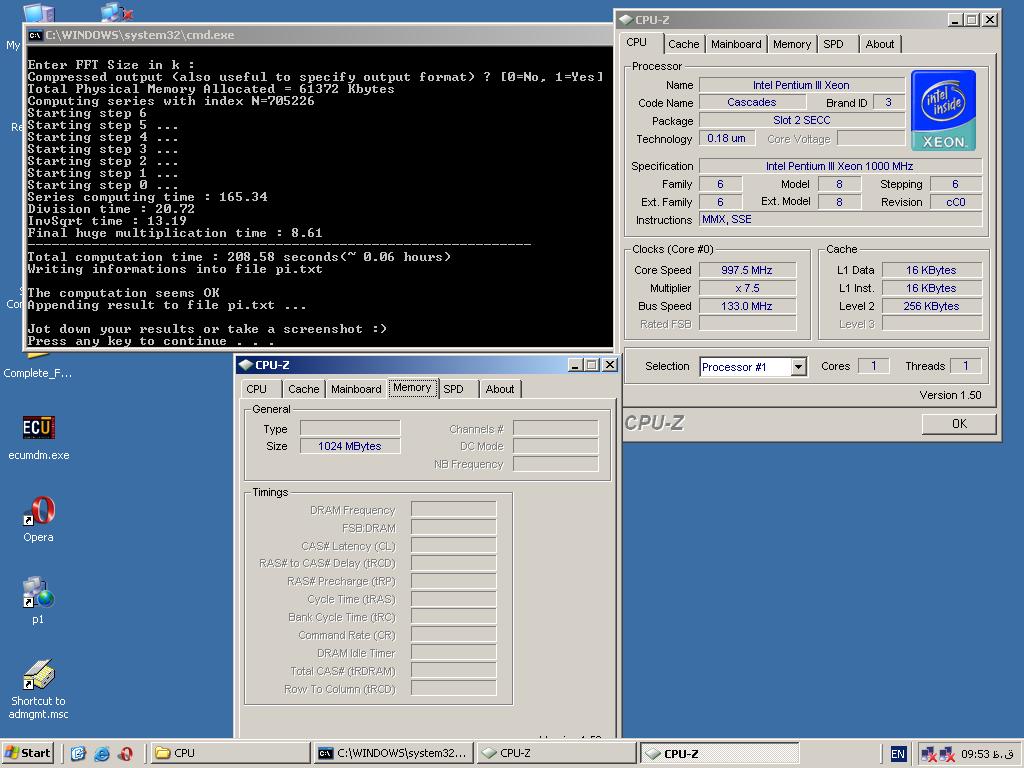Screen dimensions: 1024x768
Task: Minimize the memory CPU-Z window
Action: tap(575, 365)
